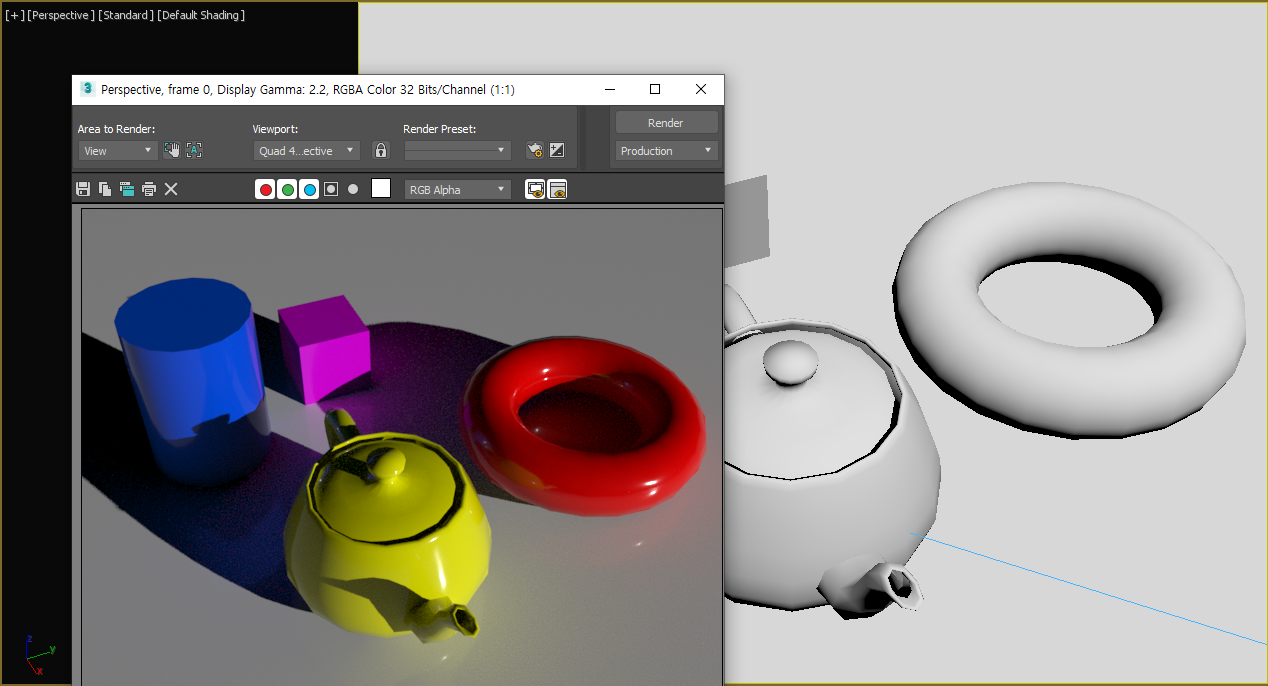
Task: Toggle the Lock to Viewport padlock
Action: pos(380,150)
